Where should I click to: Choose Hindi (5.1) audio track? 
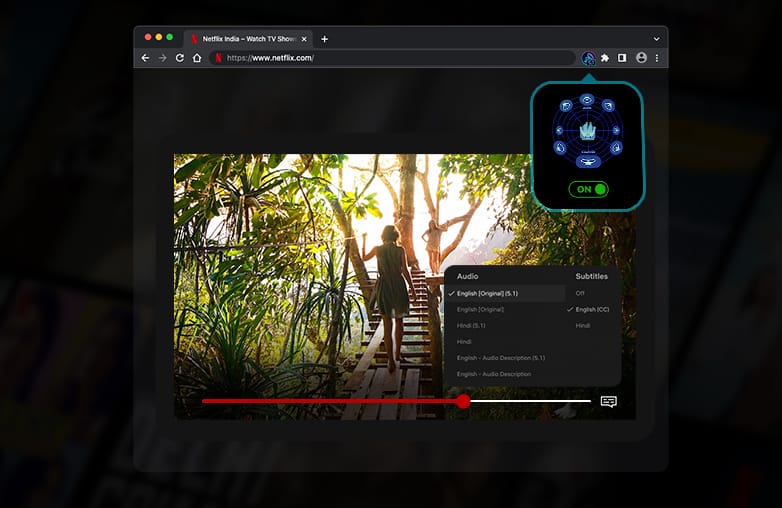[471, 326]
